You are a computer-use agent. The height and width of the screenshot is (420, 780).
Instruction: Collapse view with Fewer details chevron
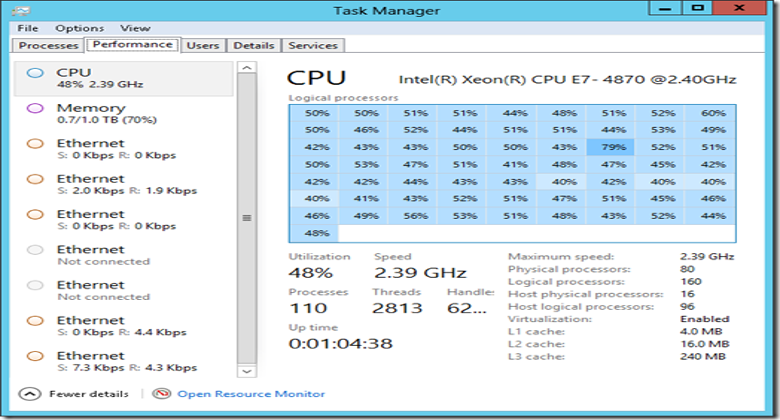point(30,394)
